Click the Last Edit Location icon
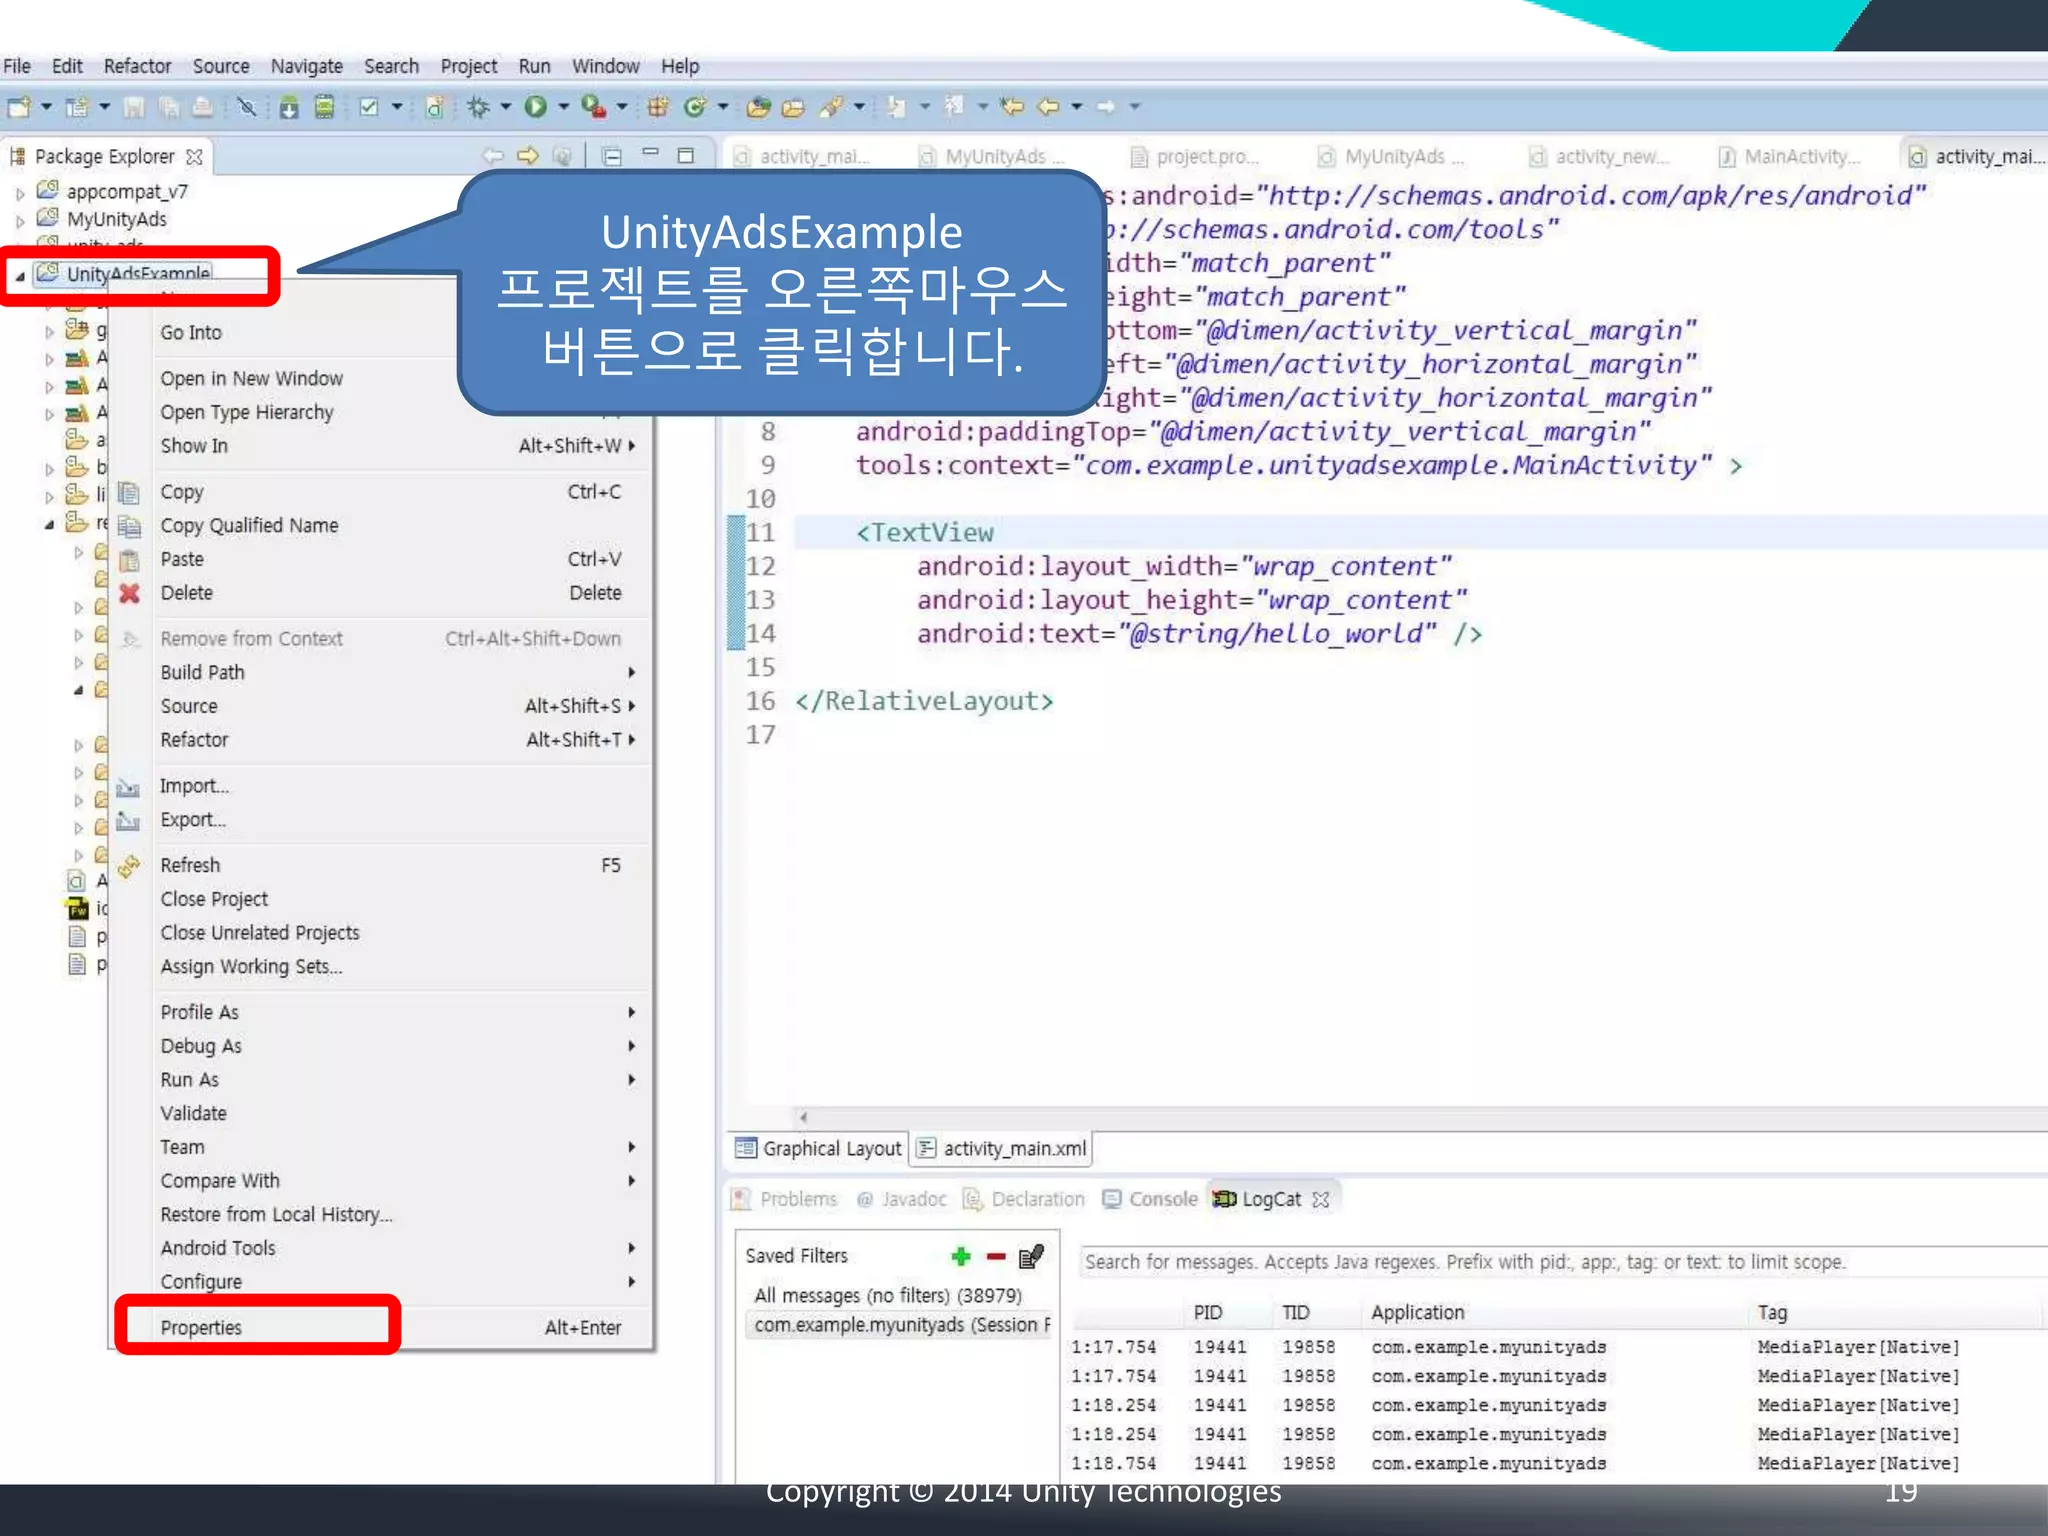2048x1536 pixels. (x=1012, y=106)
